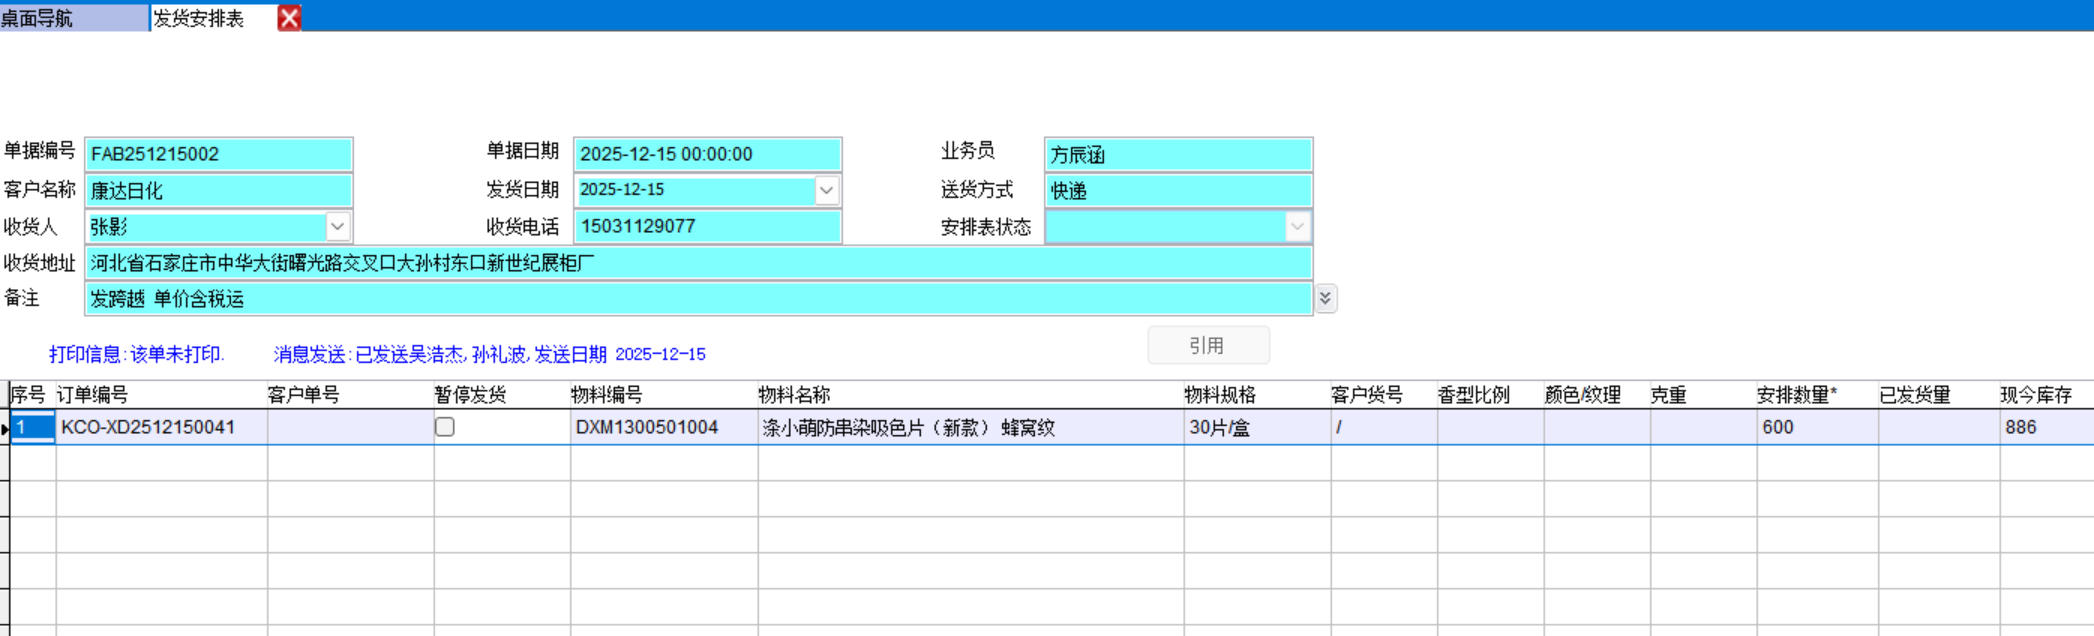2094x636 pixels.
Task: Click the 业务员 field 方辰涵
Action: click(1177, 154)
